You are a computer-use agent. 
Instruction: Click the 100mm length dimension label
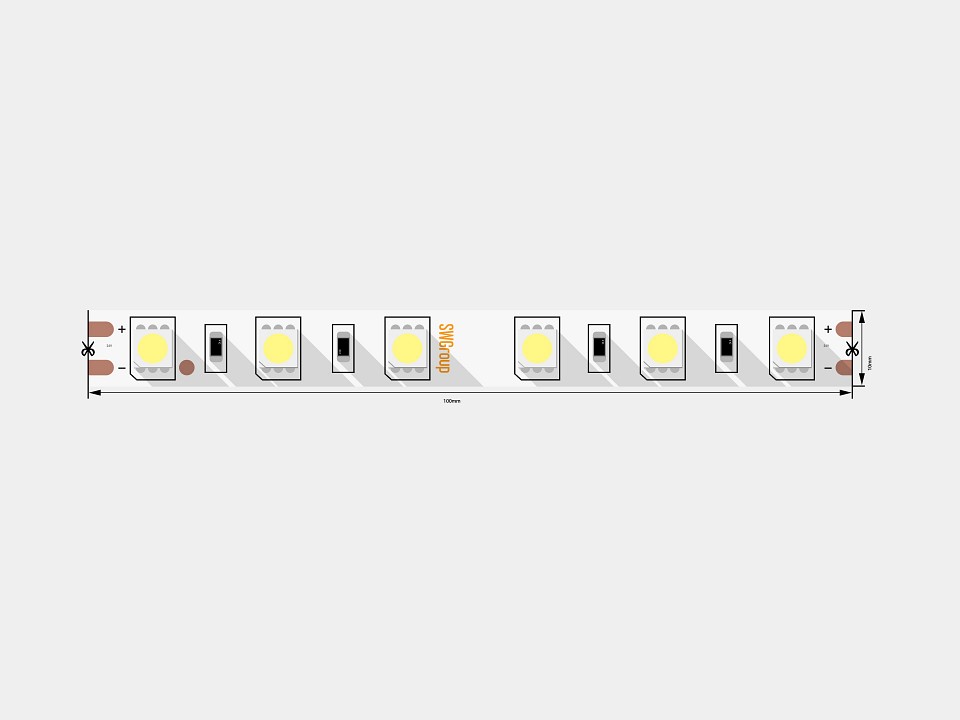coord(452,401)
